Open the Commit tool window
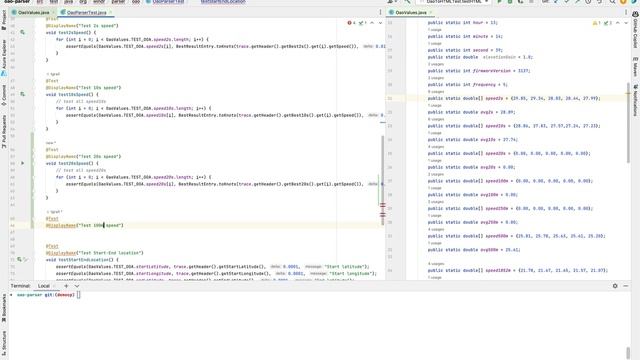 pyautogui.click(x=4, y=95)
